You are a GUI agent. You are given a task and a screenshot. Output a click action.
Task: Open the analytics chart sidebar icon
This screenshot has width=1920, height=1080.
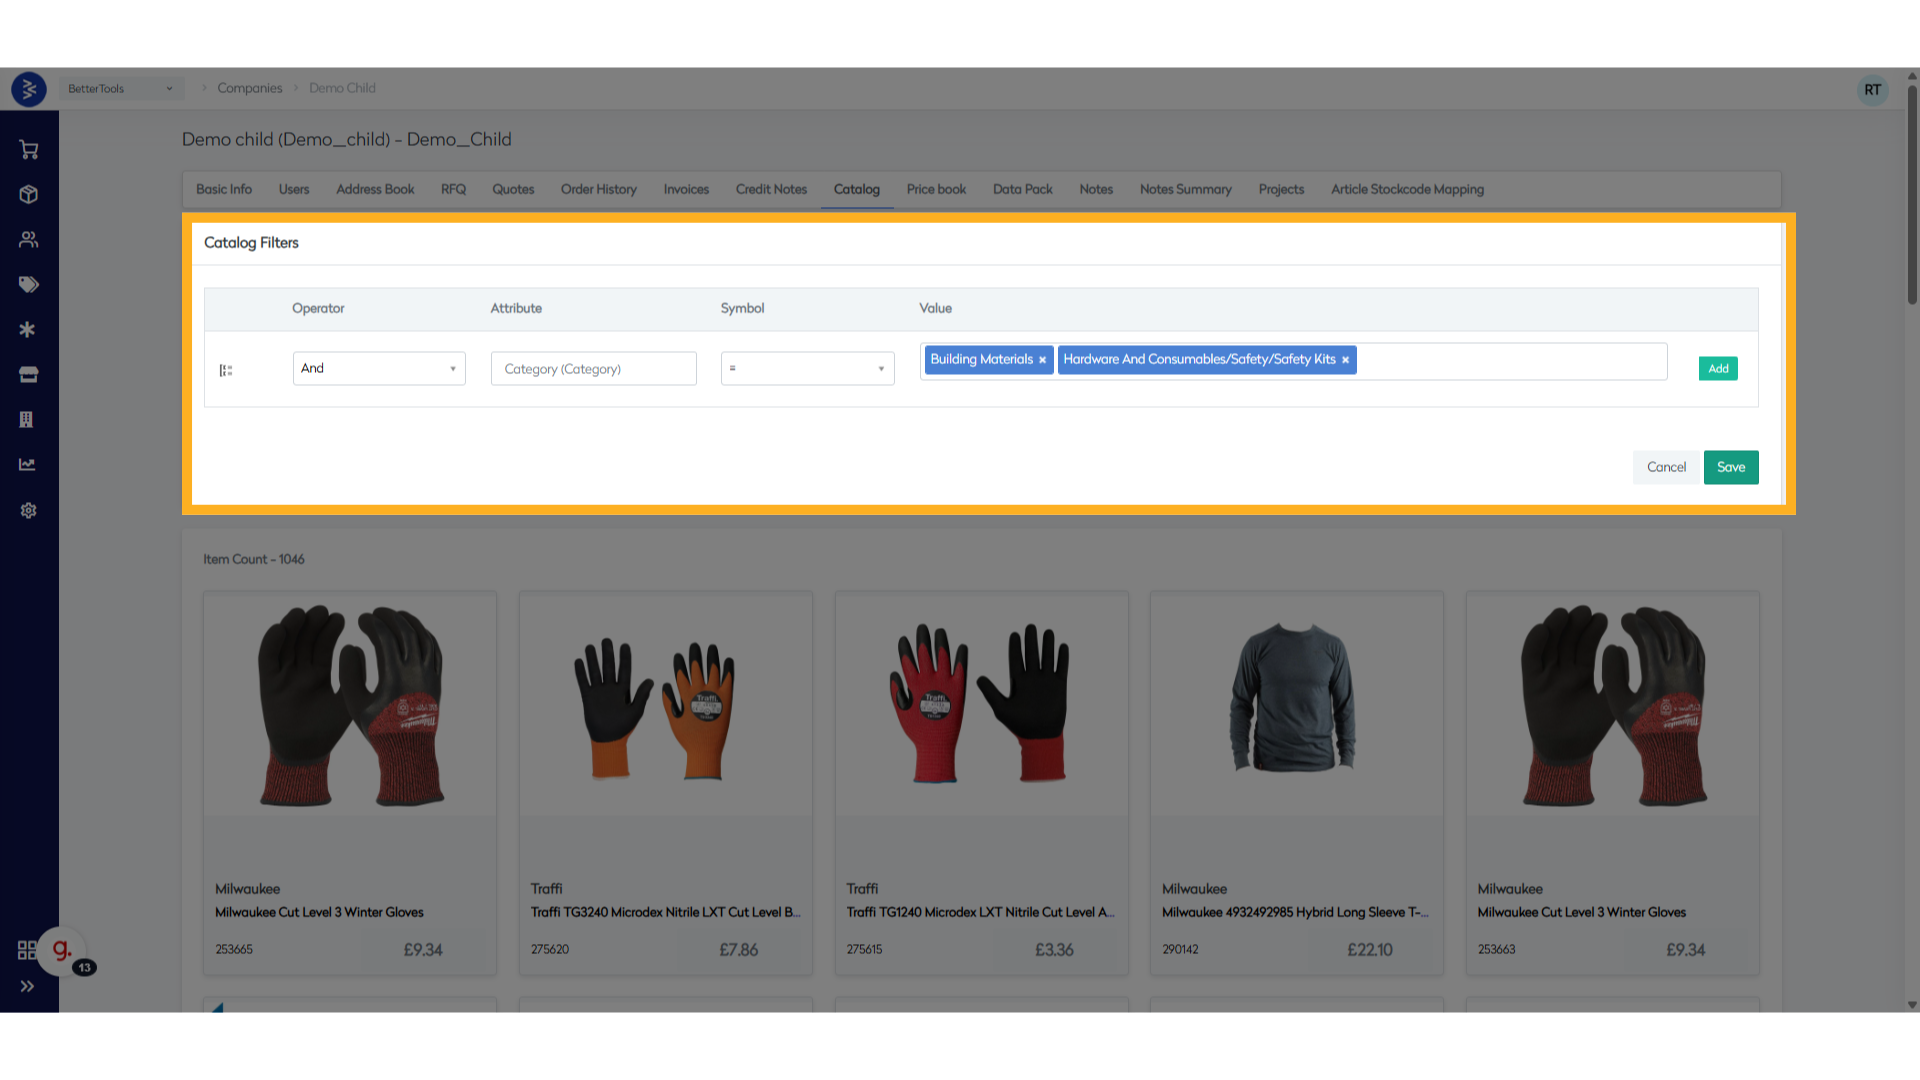coord(28,465)
